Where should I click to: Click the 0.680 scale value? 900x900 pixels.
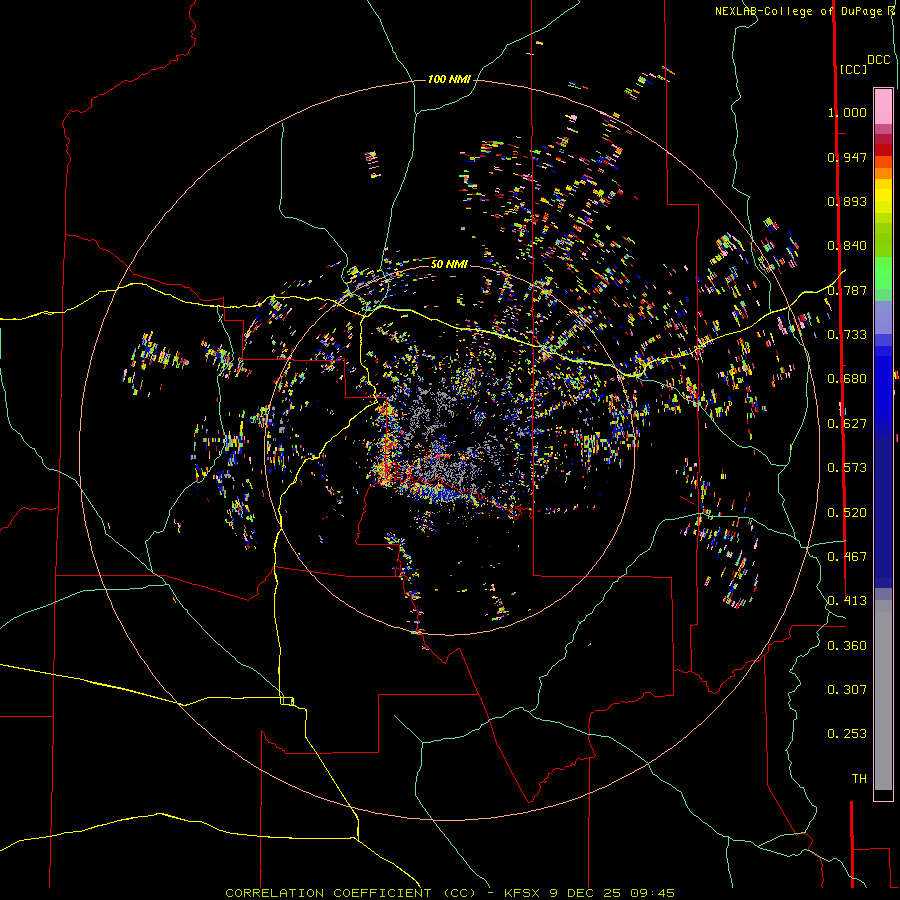coord(847,379)
